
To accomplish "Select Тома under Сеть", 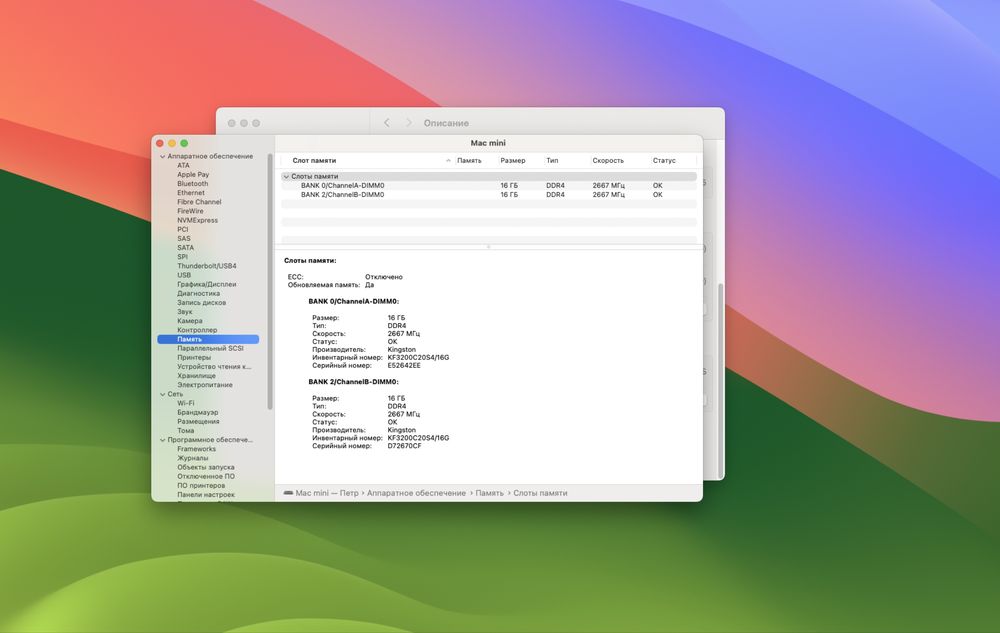I will tap(186, 431).
